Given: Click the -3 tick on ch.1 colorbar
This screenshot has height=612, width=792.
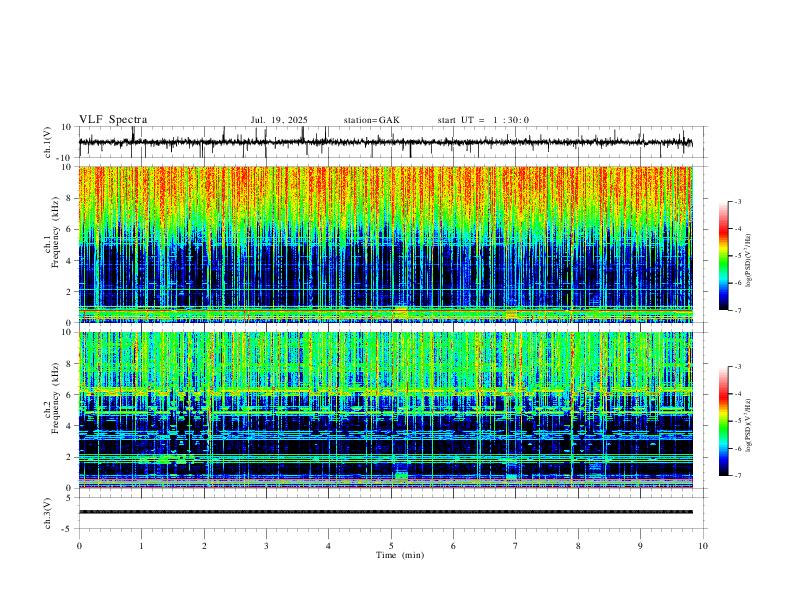Looking at the screenshot, I should pos(737,201).
